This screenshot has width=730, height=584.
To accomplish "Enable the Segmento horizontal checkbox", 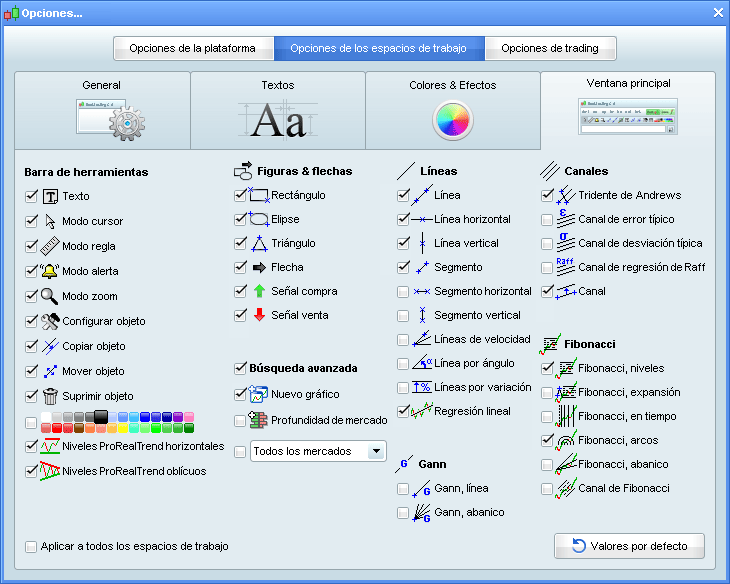I will 403,291.
